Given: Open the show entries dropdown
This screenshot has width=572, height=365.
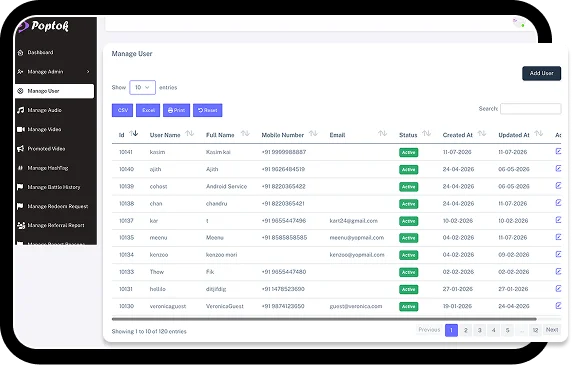Looking at the screenshot, I should [142, 88].
